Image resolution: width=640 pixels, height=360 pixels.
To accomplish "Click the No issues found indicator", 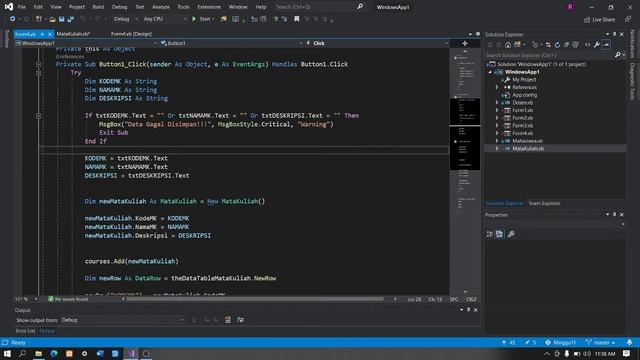I will pos(68,299).
